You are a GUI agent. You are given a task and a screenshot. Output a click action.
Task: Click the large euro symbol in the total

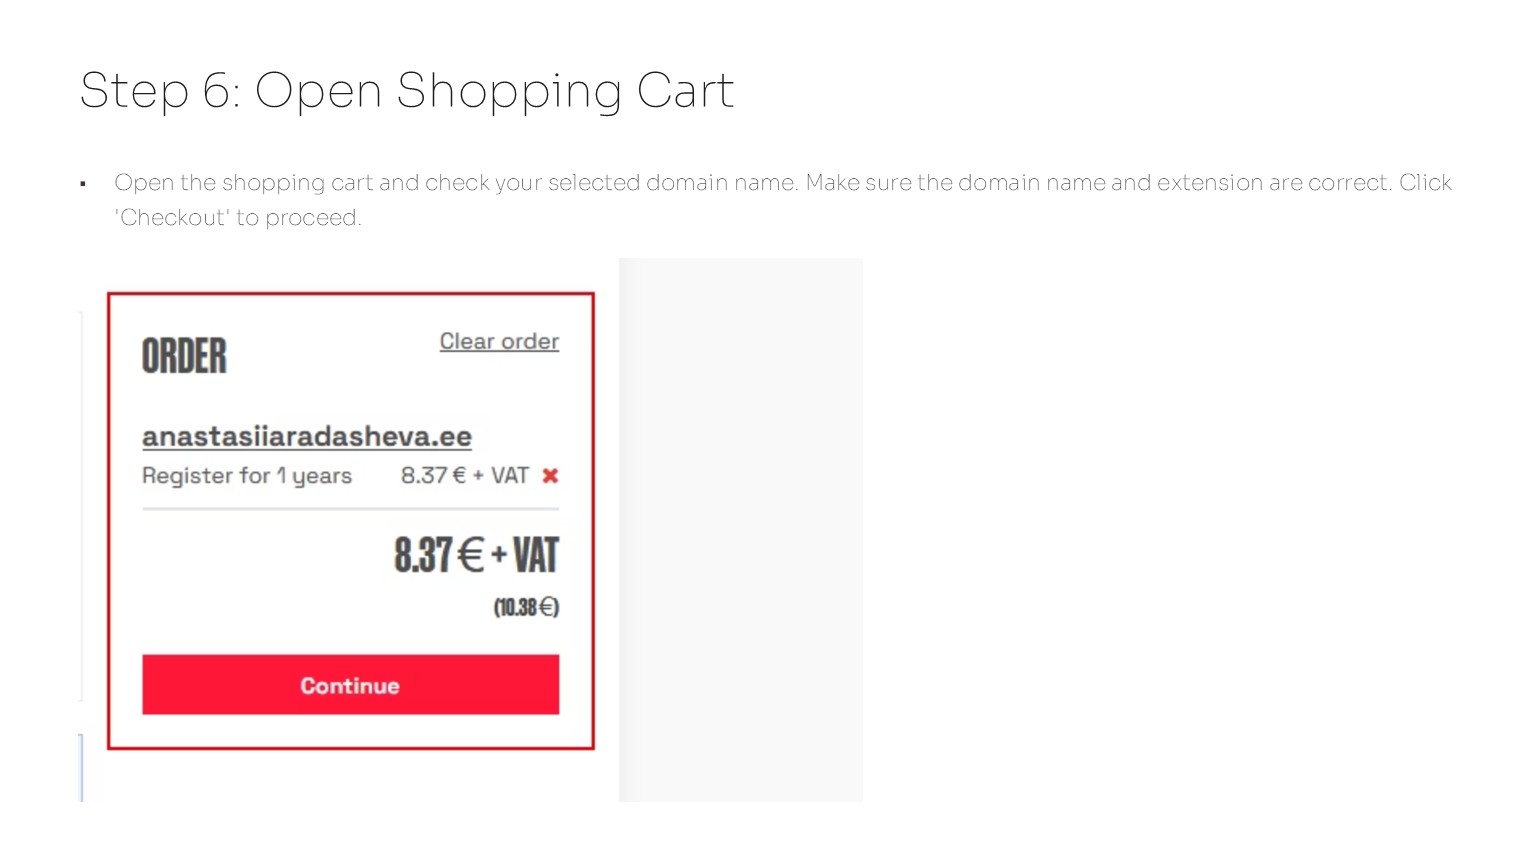coord(470,556)
